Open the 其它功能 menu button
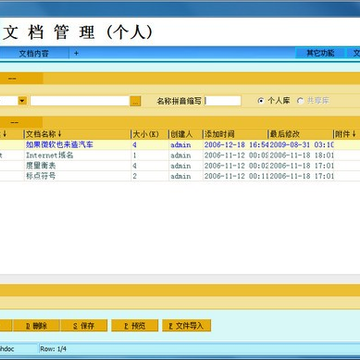 pyautogui.click(x=320, y=53)
